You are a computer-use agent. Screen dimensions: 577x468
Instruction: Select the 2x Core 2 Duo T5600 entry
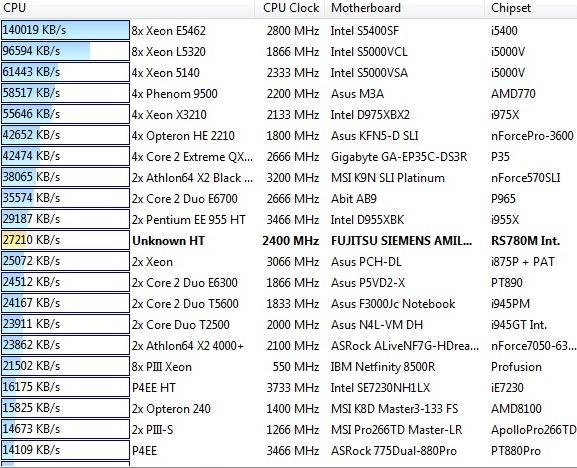coord(185,303)
